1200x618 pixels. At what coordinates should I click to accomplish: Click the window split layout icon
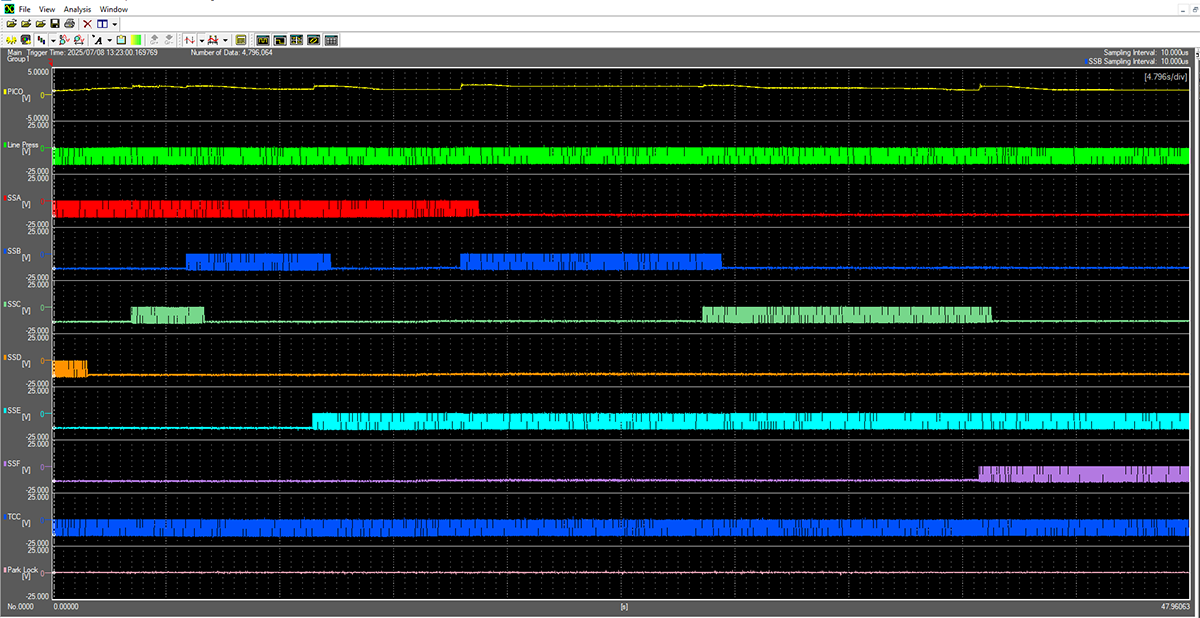coord(102,23)
